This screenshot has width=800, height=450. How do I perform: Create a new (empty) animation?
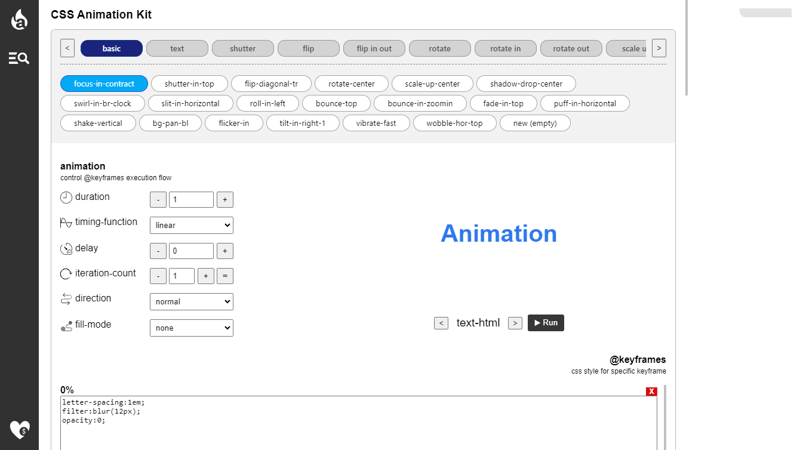click(x=535, y=123)
